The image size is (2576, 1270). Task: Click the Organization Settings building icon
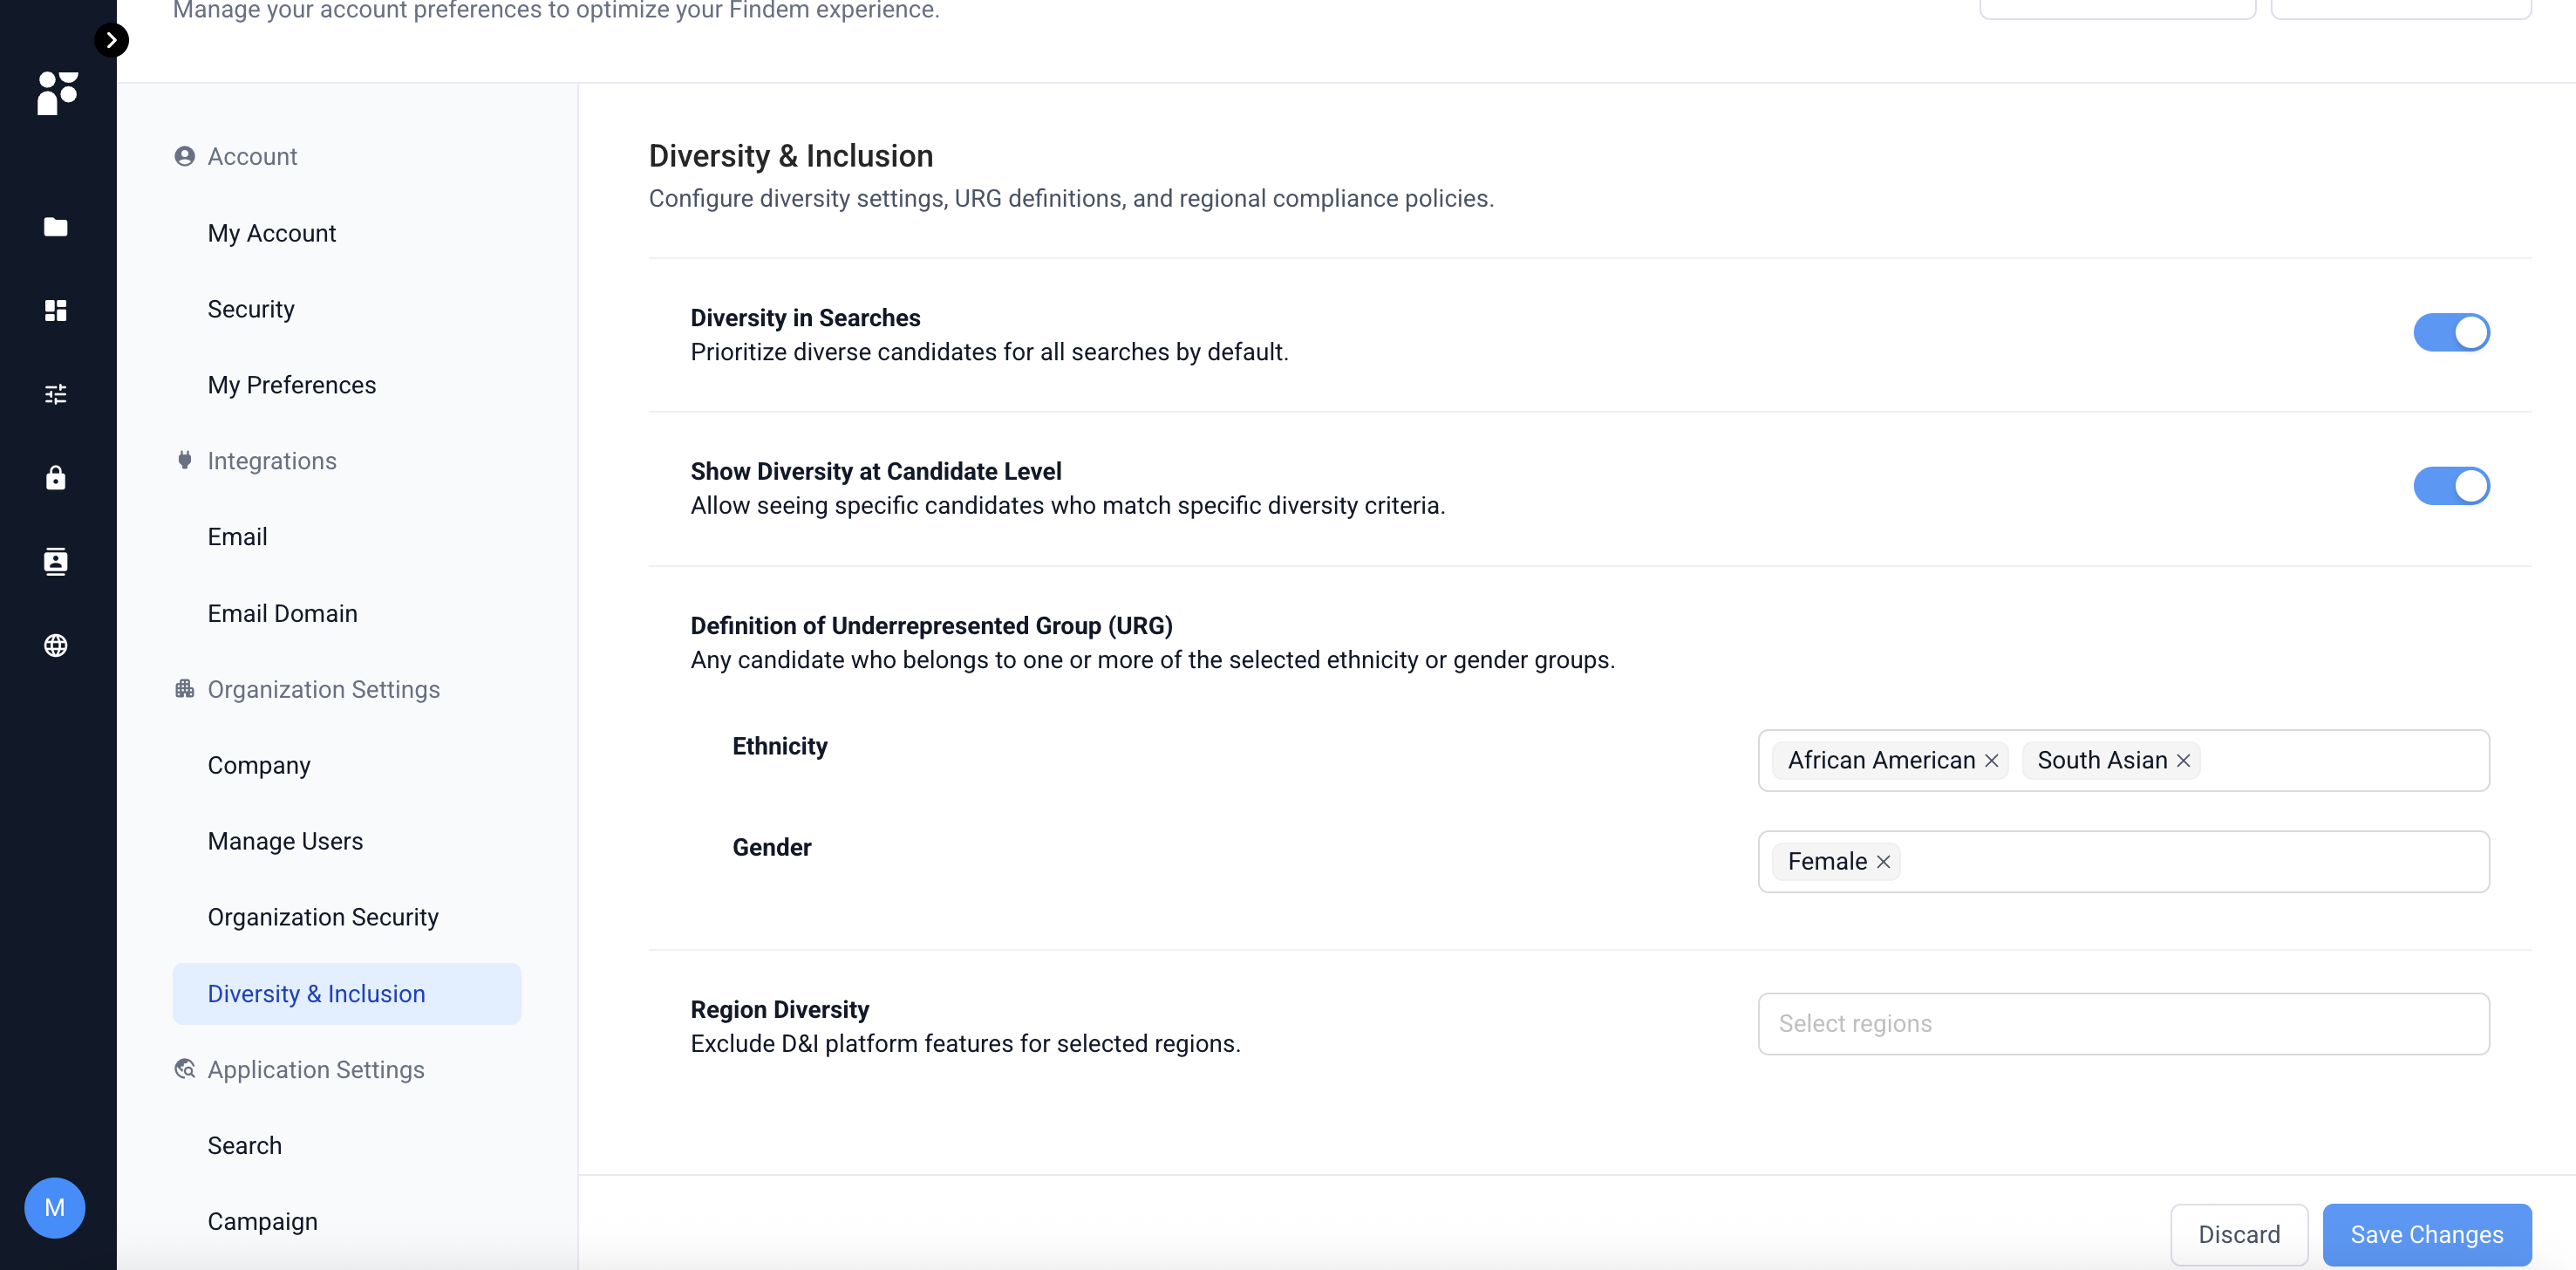point(184,688)
